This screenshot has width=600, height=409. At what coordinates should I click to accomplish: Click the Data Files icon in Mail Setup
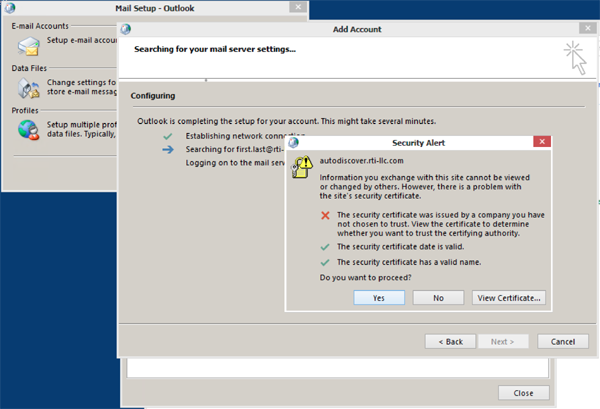[29, 88]
